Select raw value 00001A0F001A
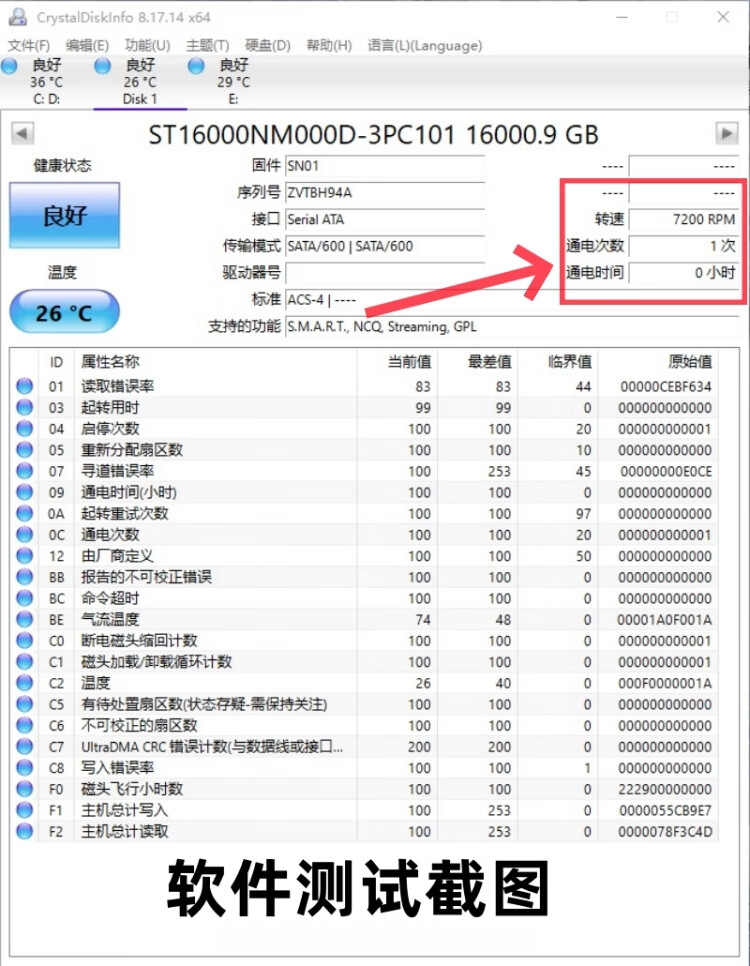Viewport: 750px width, 966px height. pos(664,620)
